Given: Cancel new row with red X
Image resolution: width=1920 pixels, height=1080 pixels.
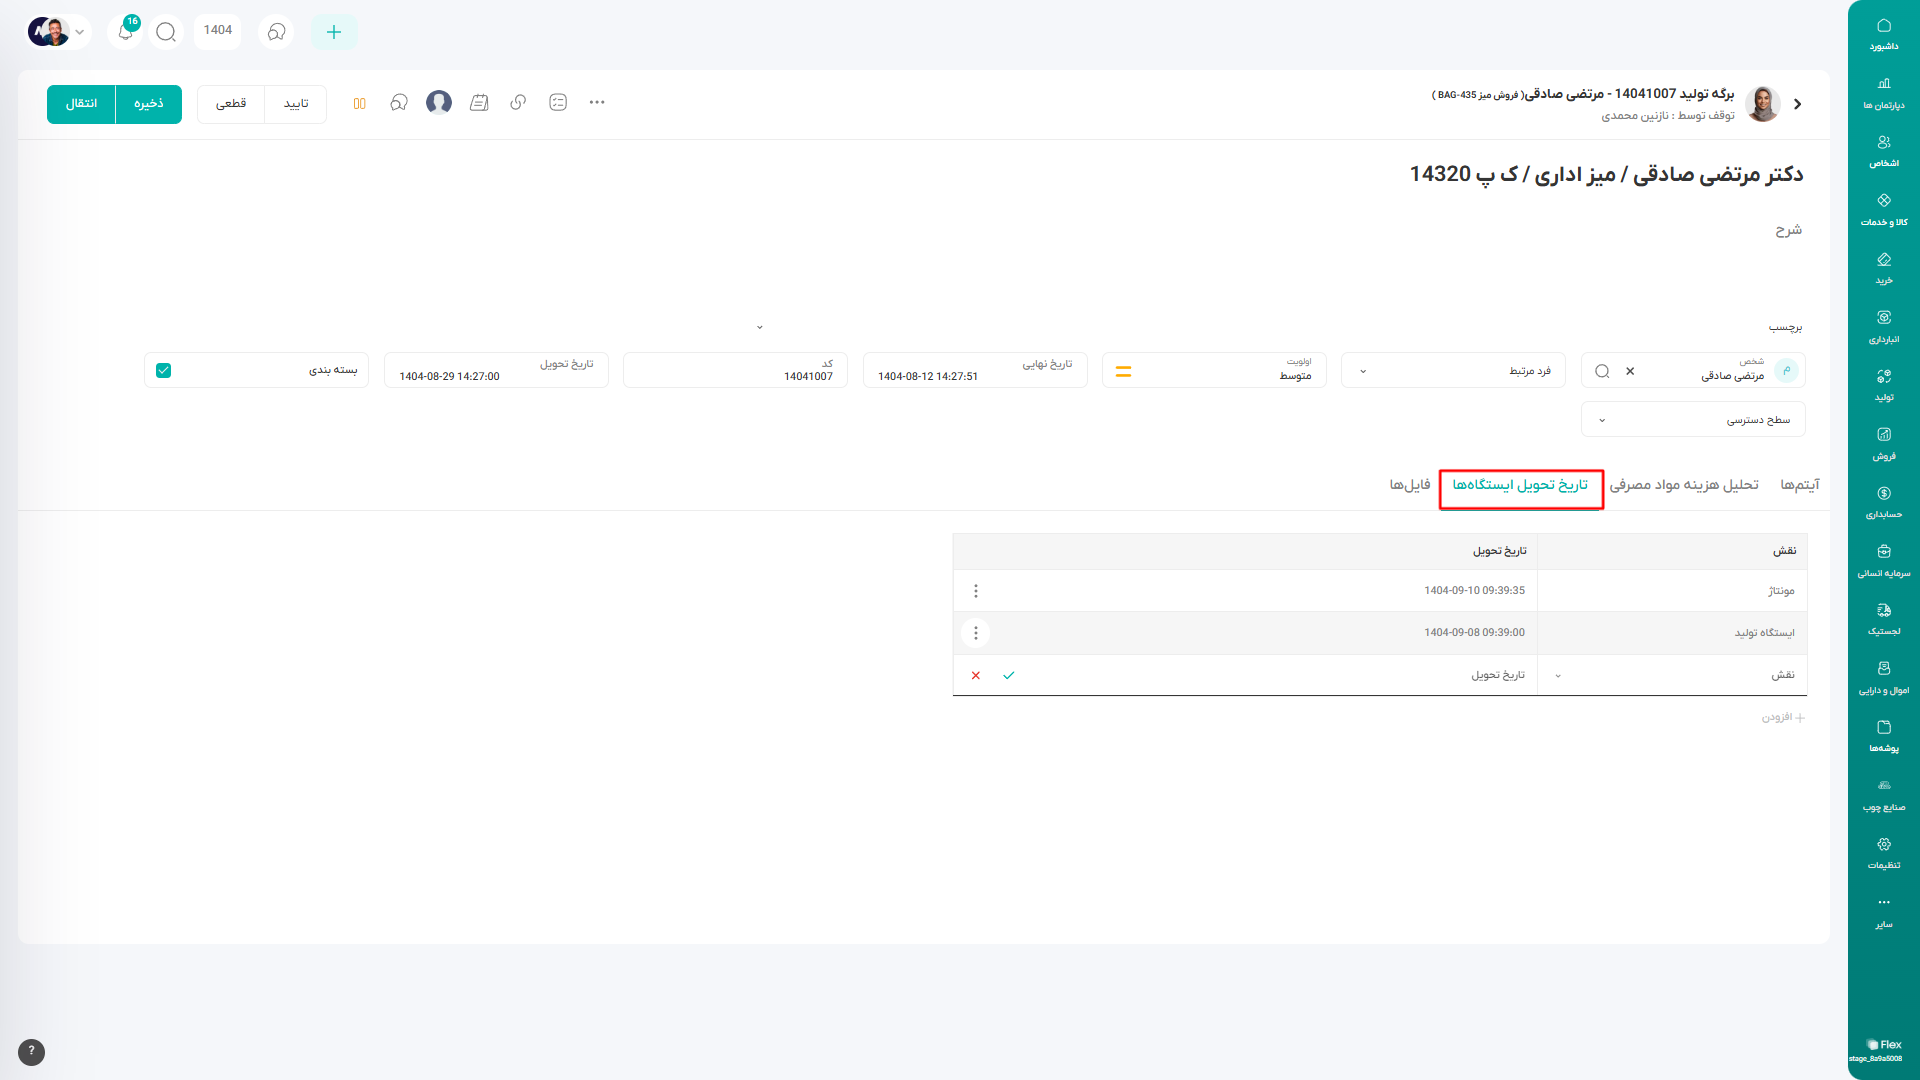Looking at the screenshot, I should pos(976,675).
